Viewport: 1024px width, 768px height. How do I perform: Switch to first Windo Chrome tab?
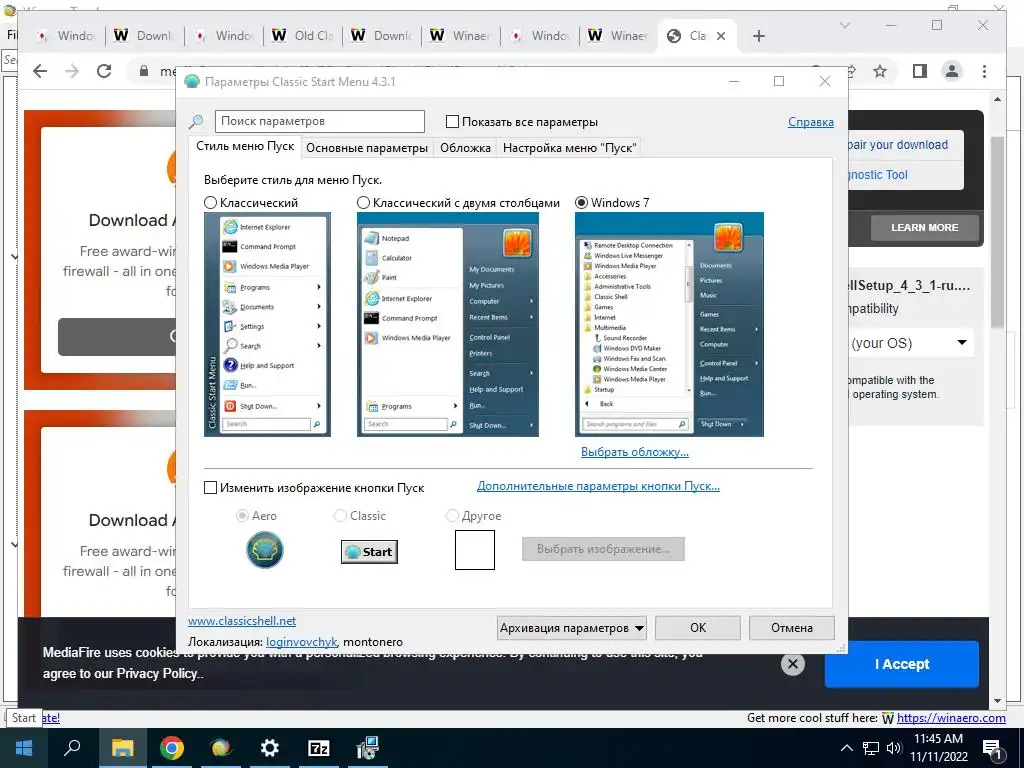coord(67,36)
